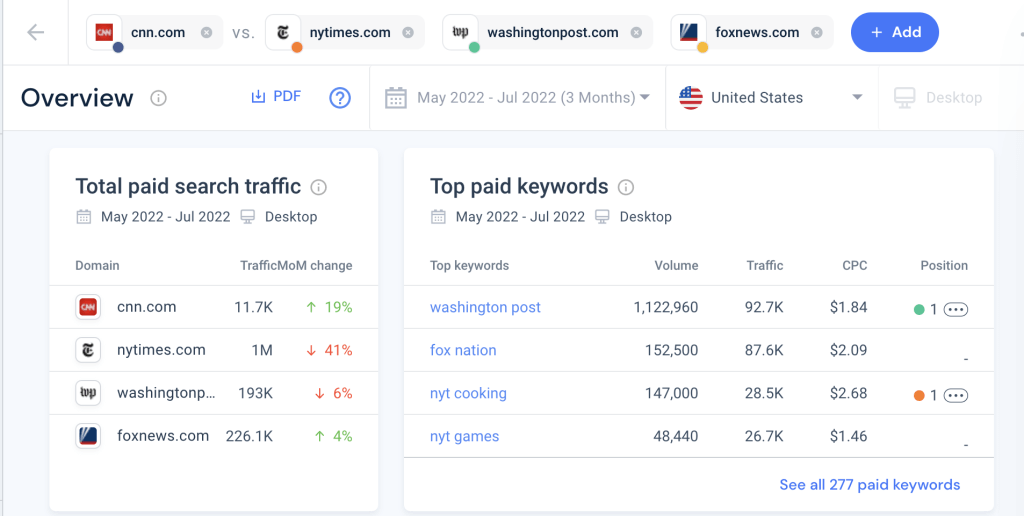Click the NYT icon in traffic table
Screen dimensions: 1024x516
[88, 350]
